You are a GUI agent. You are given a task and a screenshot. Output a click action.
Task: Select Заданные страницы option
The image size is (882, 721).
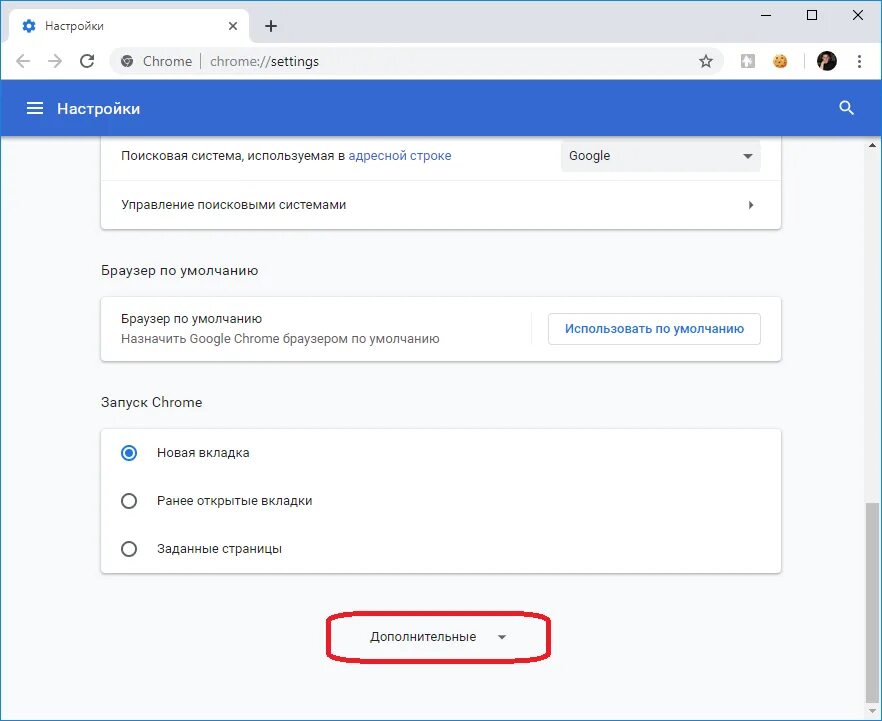[x=129, y=548]
